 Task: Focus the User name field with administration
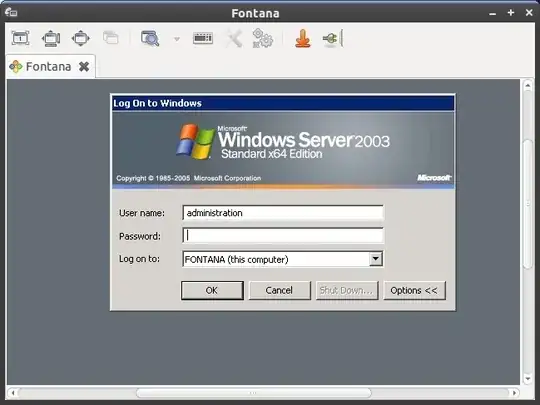click(283, 213)
